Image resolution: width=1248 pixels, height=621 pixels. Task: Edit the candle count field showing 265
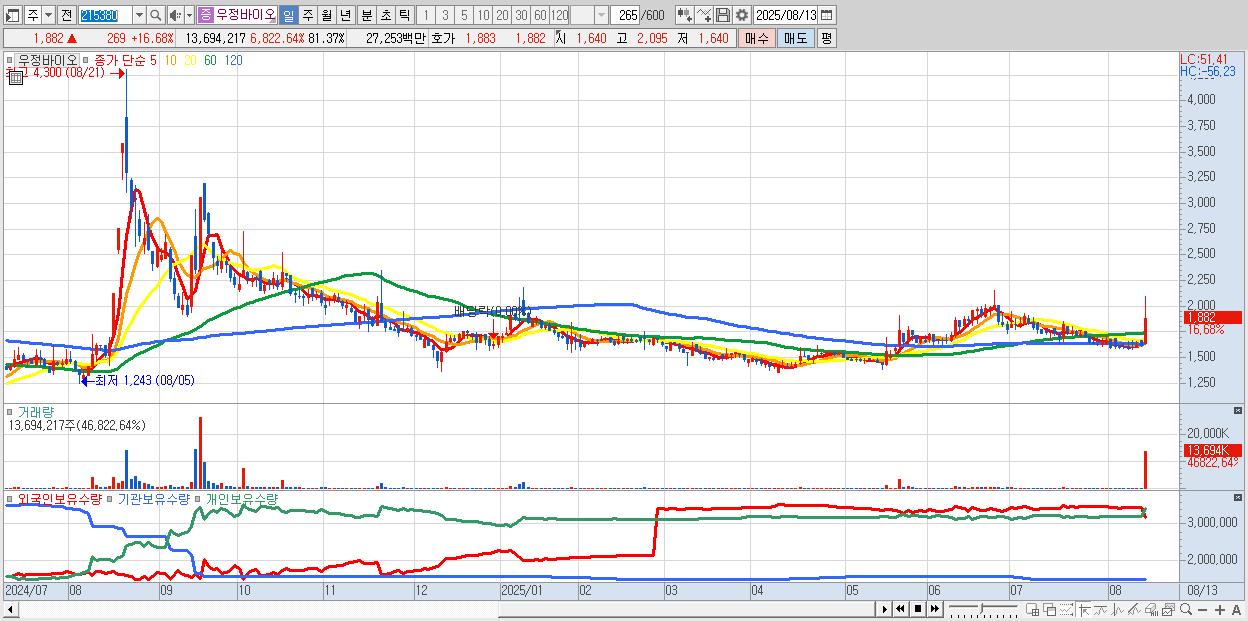click(626, 15)
